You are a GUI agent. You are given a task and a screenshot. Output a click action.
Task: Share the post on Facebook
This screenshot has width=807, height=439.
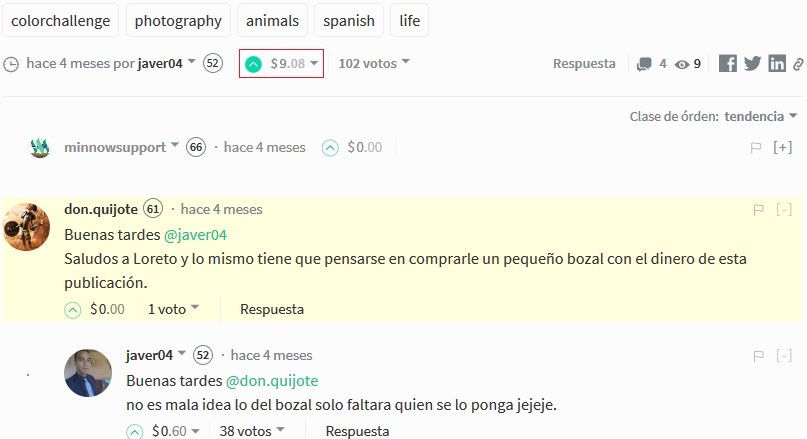728,64
